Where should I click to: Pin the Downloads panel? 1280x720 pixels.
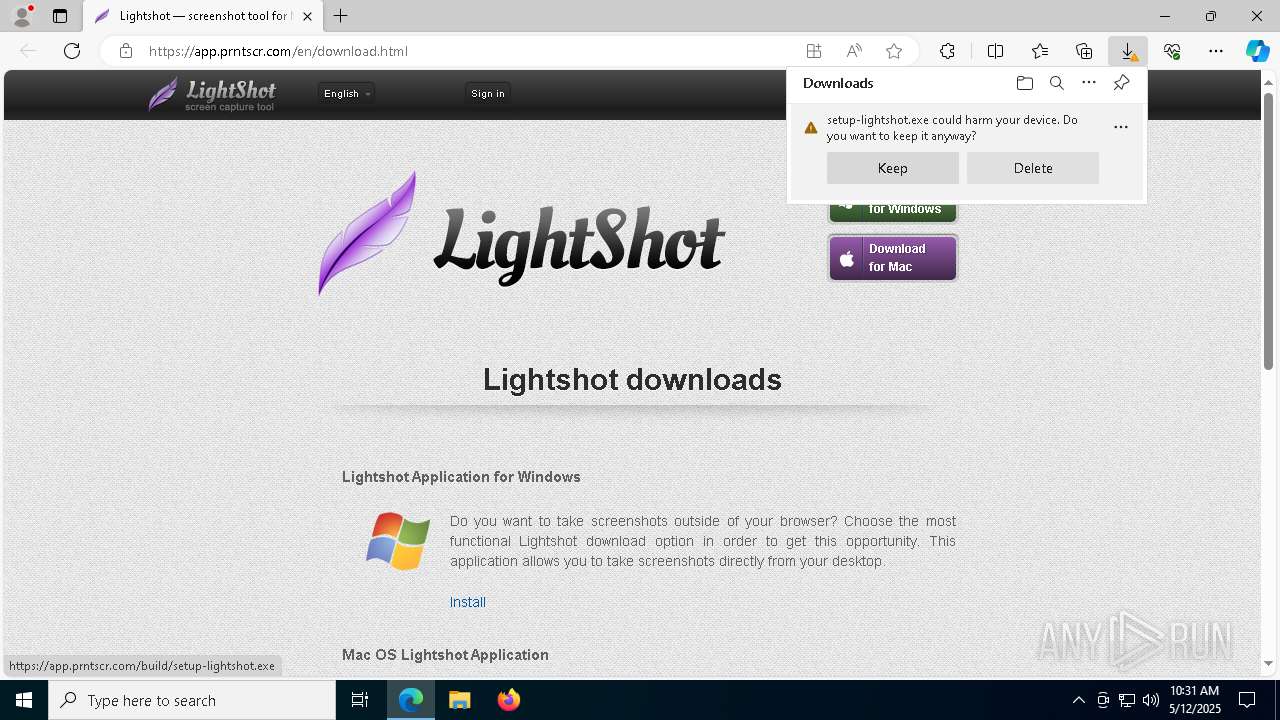pyautogui.click(x=1121, y=83)
